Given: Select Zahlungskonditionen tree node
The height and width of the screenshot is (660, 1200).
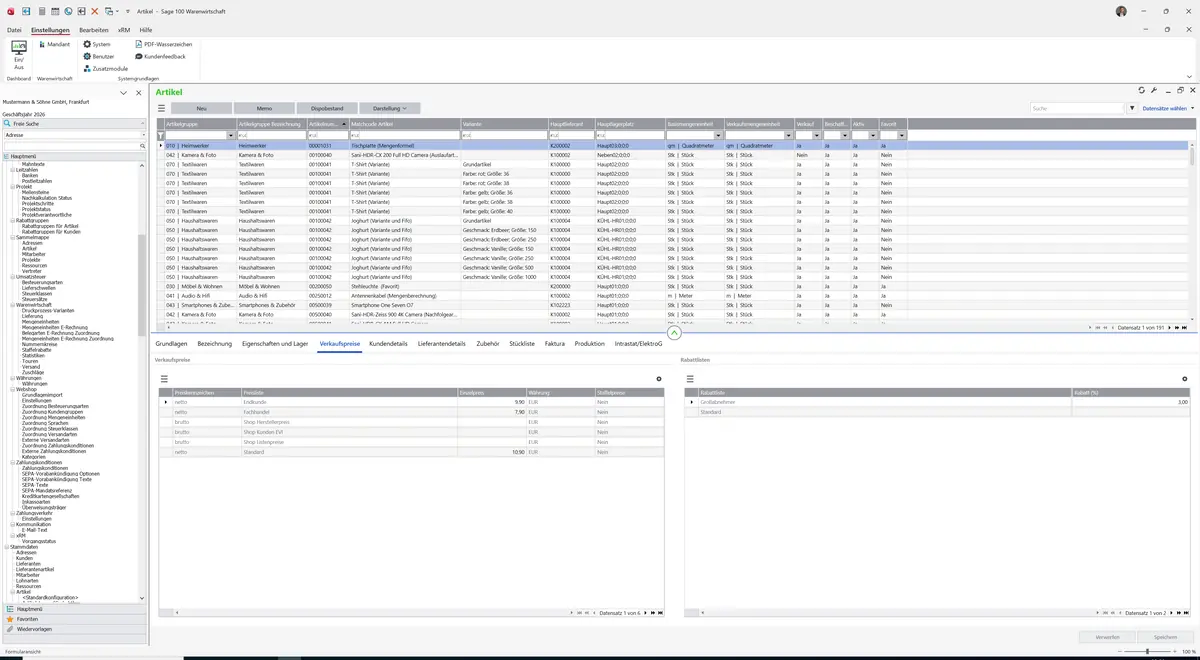Looking at the screenshot, I should click(39, 463).
